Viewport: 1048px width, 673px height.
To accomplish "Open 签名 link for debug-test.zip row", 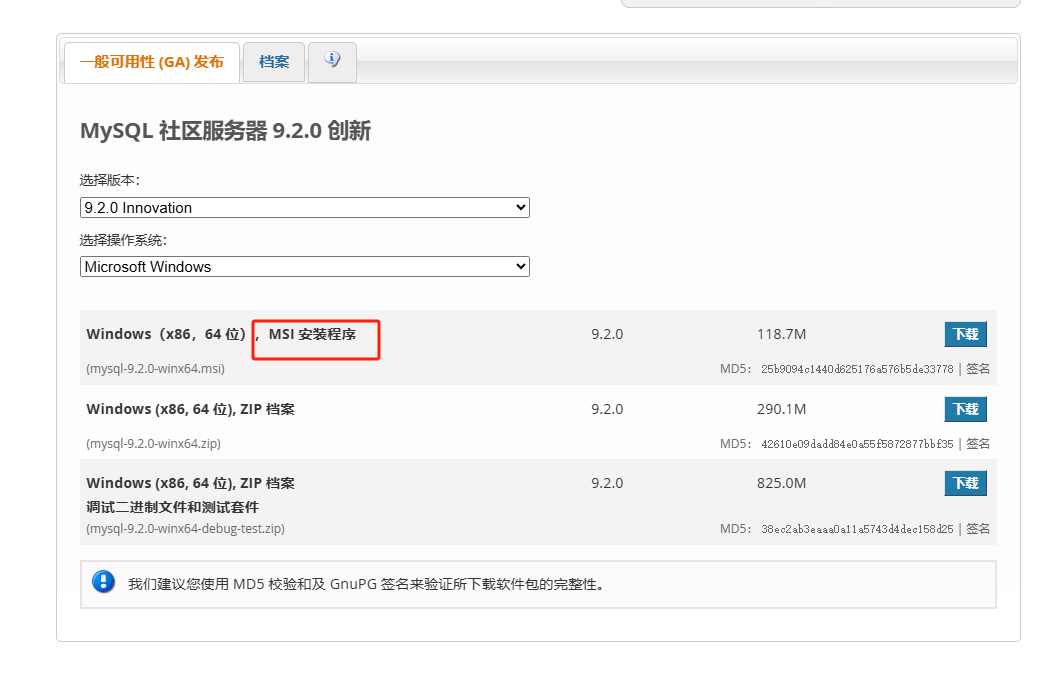I will (x=978, y=529).
